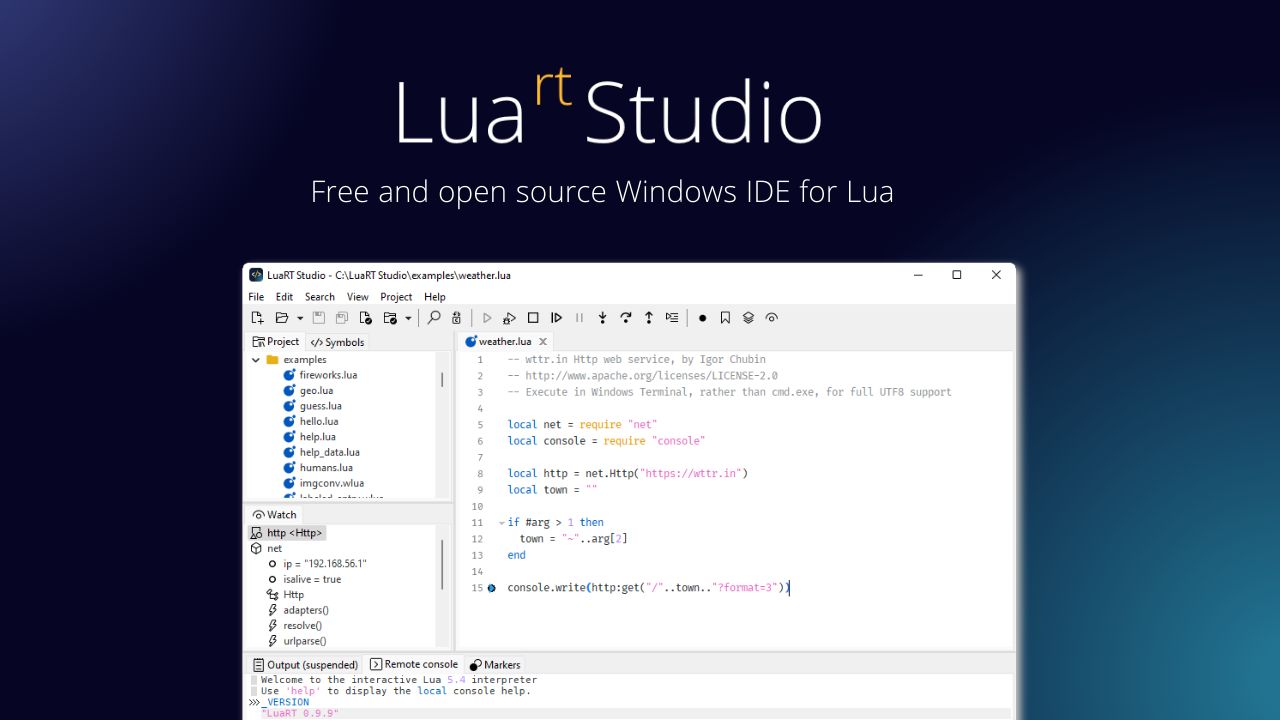Close the weather.lua editor tab

pos(542,341)
